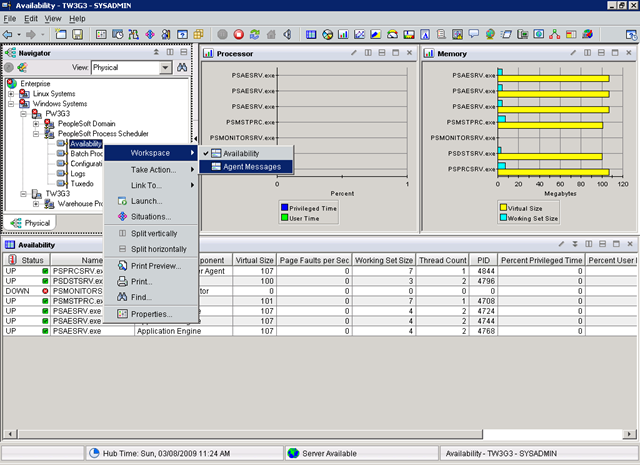The image size is (640, 465).
Task: Open the Situation Editor toolbar icon
Action: point(150,34)
